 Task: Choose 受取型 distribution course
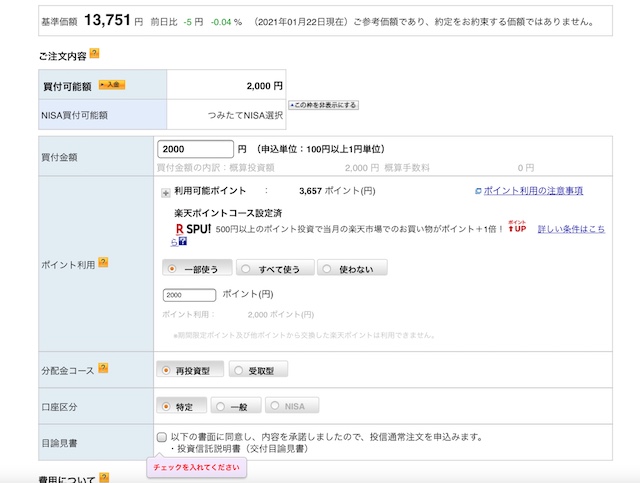[x=258, y=370]
